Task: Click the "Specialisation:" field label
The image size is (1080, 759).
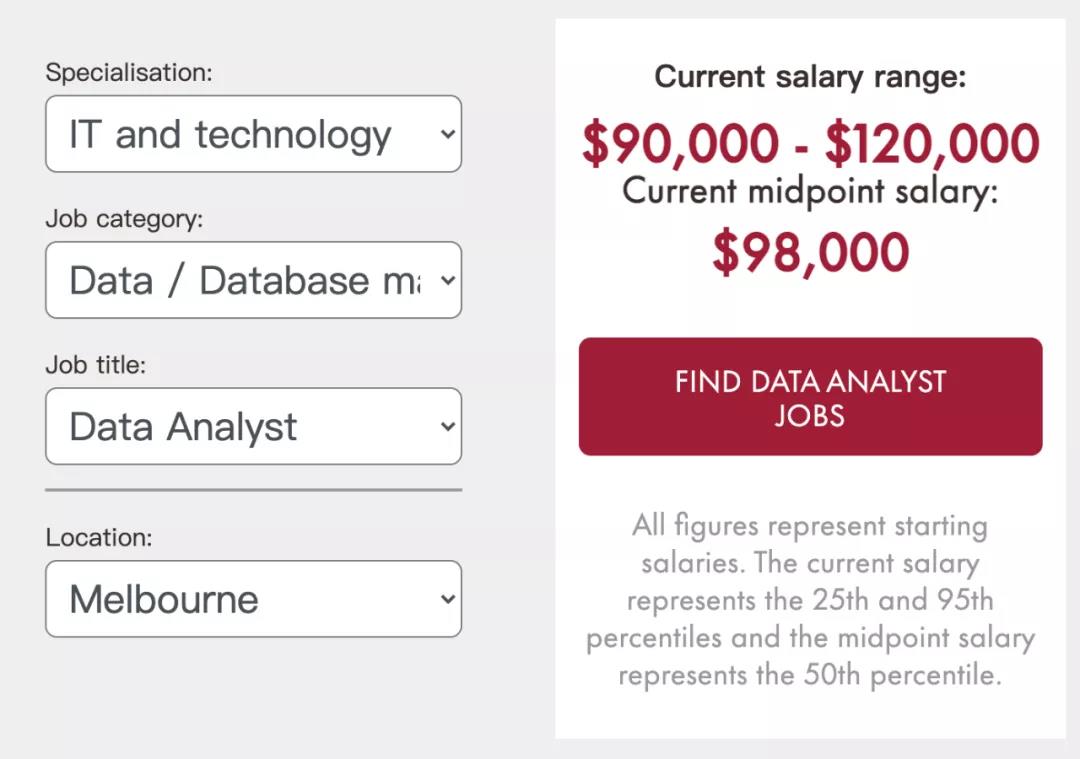Action: coord(129,73)
